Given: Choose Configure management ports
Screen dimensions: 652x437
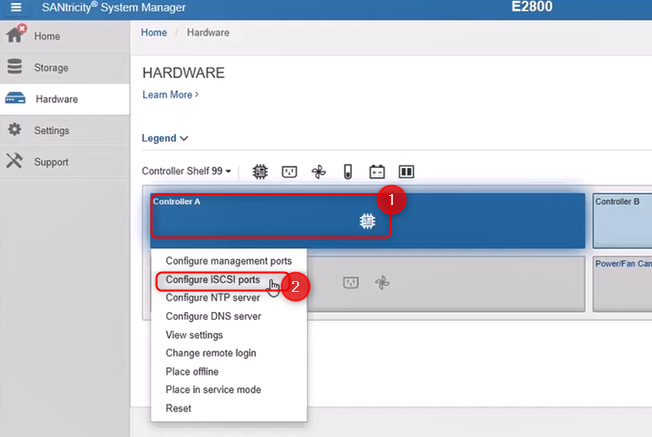Looking at the screenshot, I should (x=229, y=261).
